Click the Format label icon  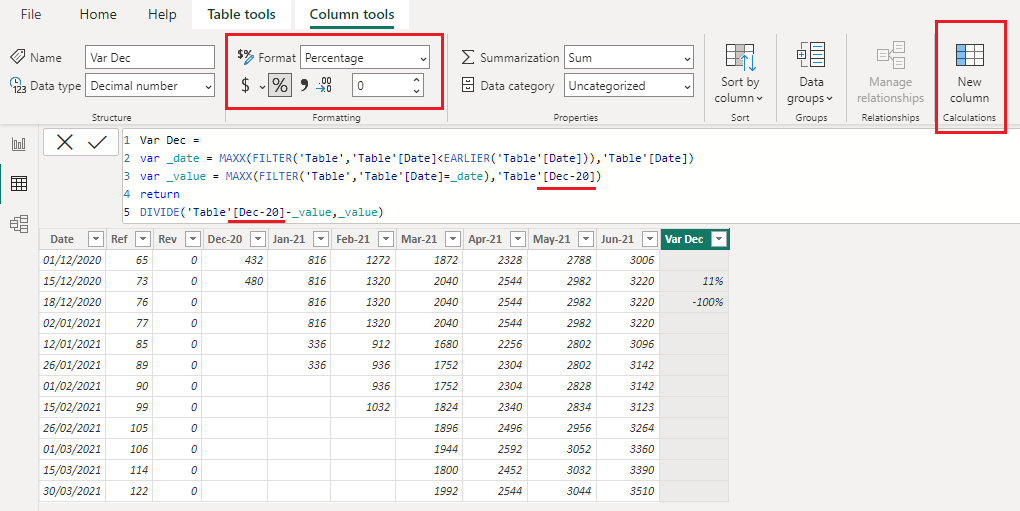pos(245,57)
